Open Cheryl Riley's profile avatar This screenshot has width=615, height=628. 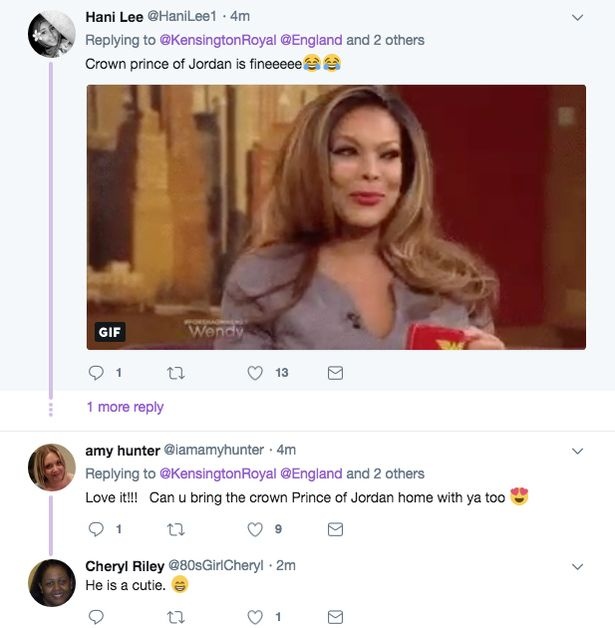pos(51,583)
